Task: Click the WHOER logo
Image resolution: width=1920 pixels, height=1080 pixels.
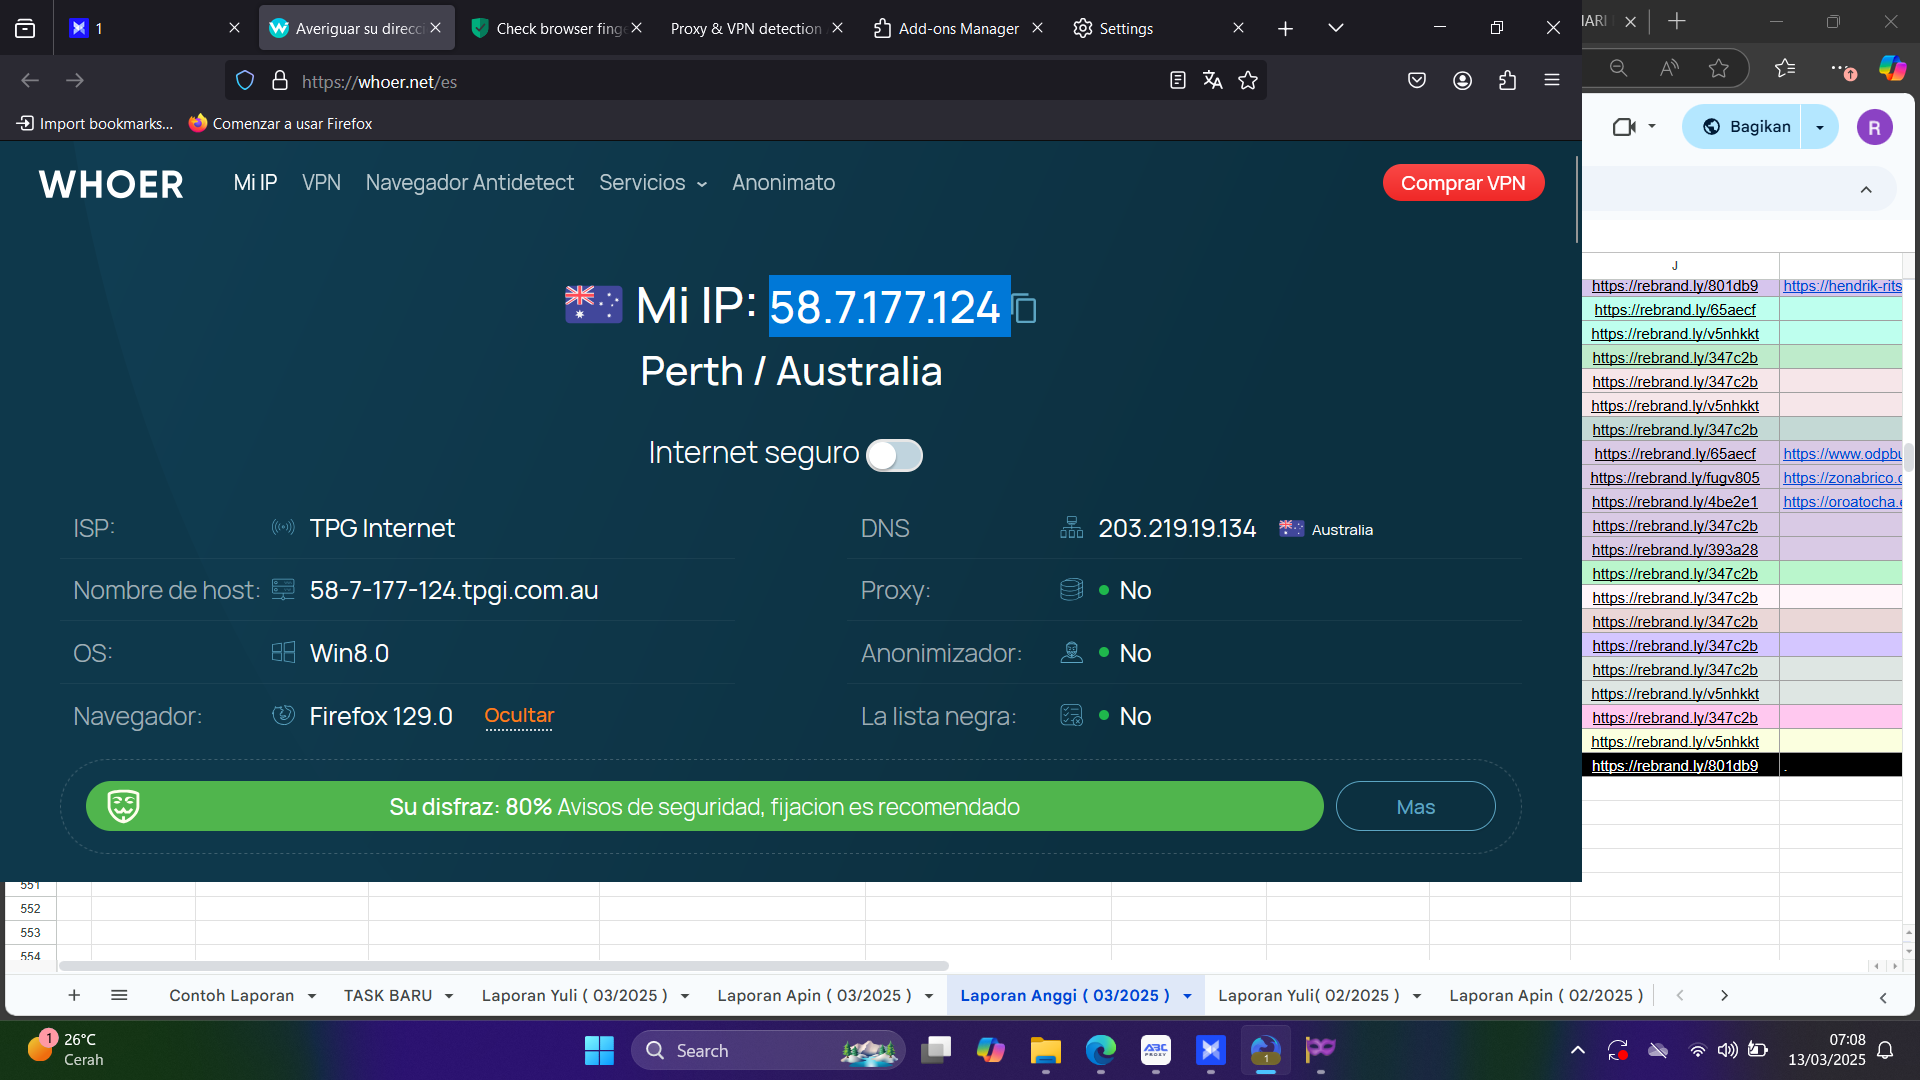Action: click(111, 184)
